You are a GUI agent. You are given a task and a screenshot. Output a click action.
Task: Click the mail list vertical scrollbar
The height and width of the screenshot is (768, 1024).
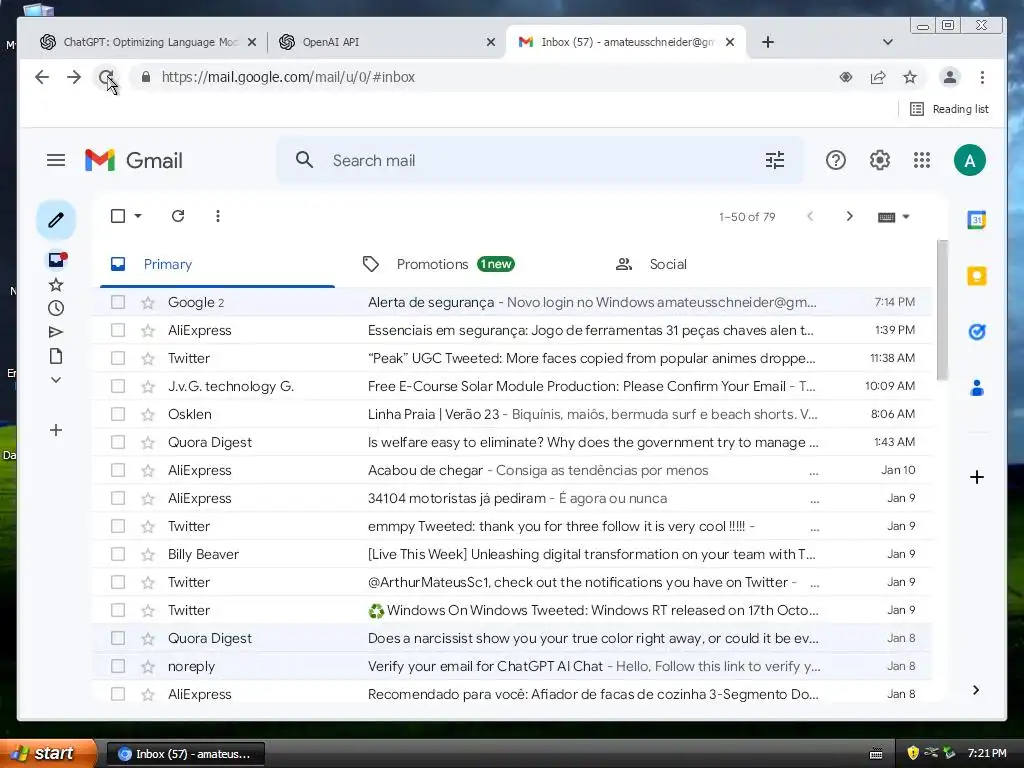coord(942,310)
